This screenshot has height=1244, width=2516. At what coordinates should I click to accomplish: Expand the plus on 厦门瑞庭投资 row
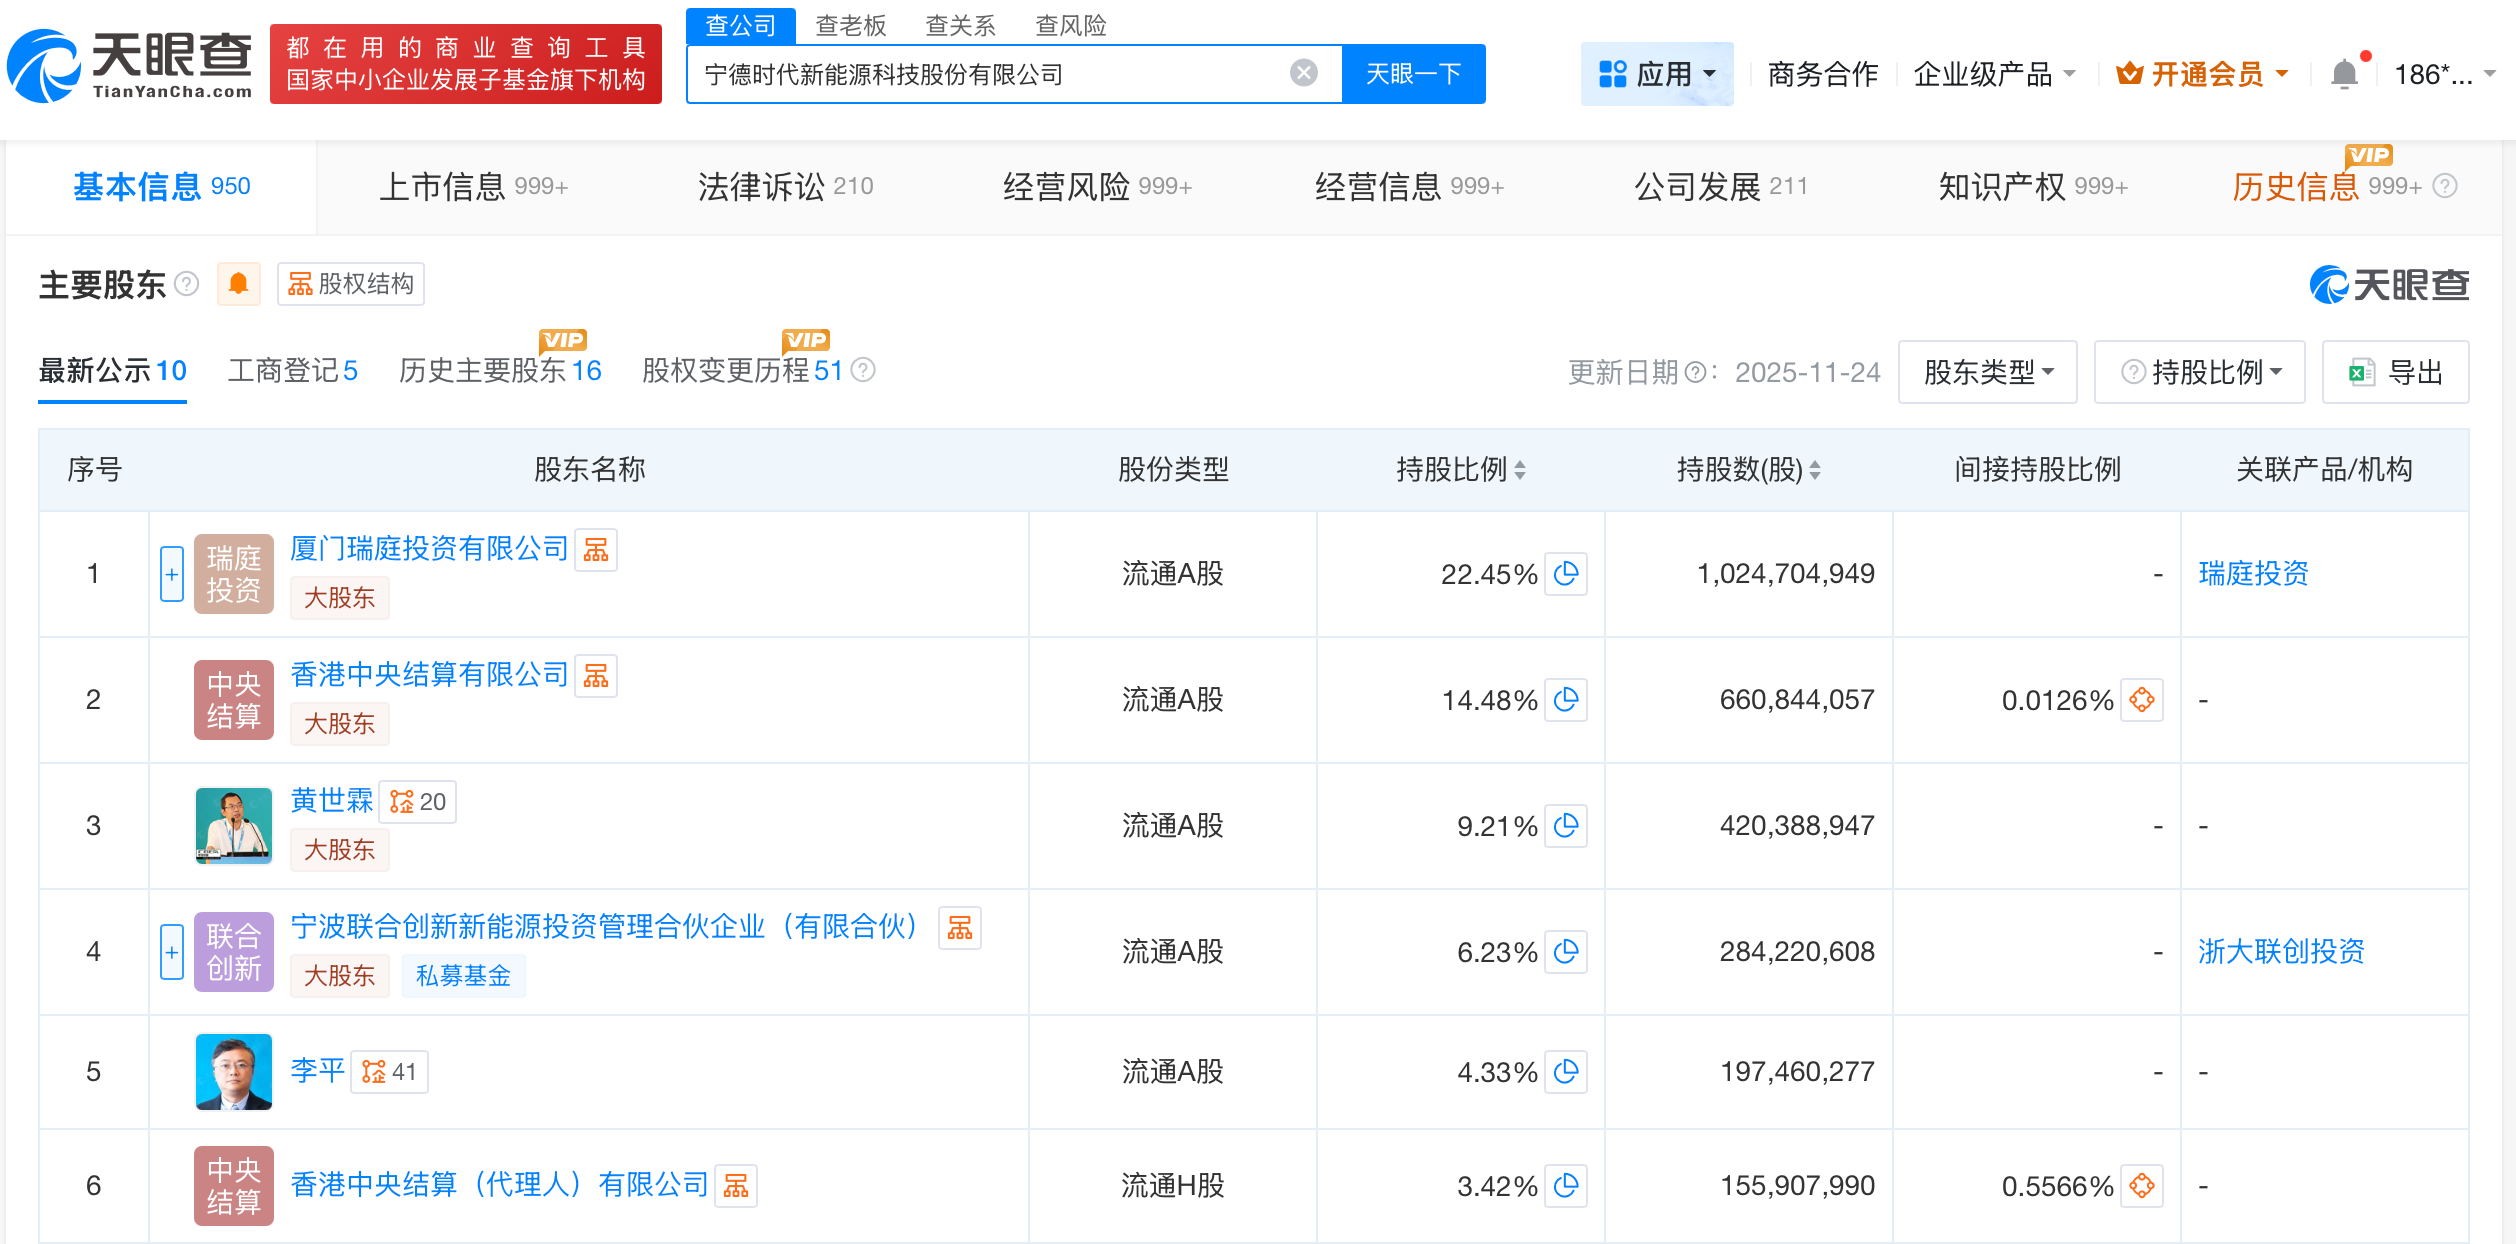click(171, 574)
